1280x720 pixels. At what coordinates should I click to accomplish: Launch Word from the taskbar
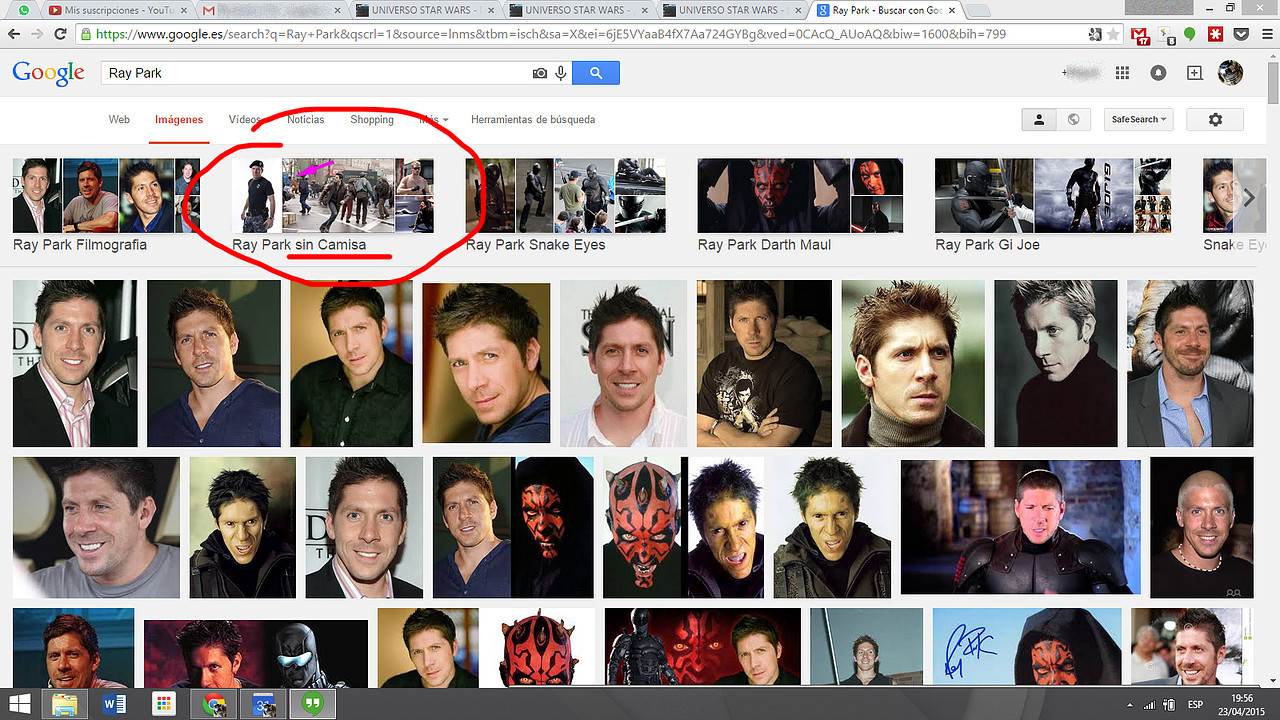[115, 704]
